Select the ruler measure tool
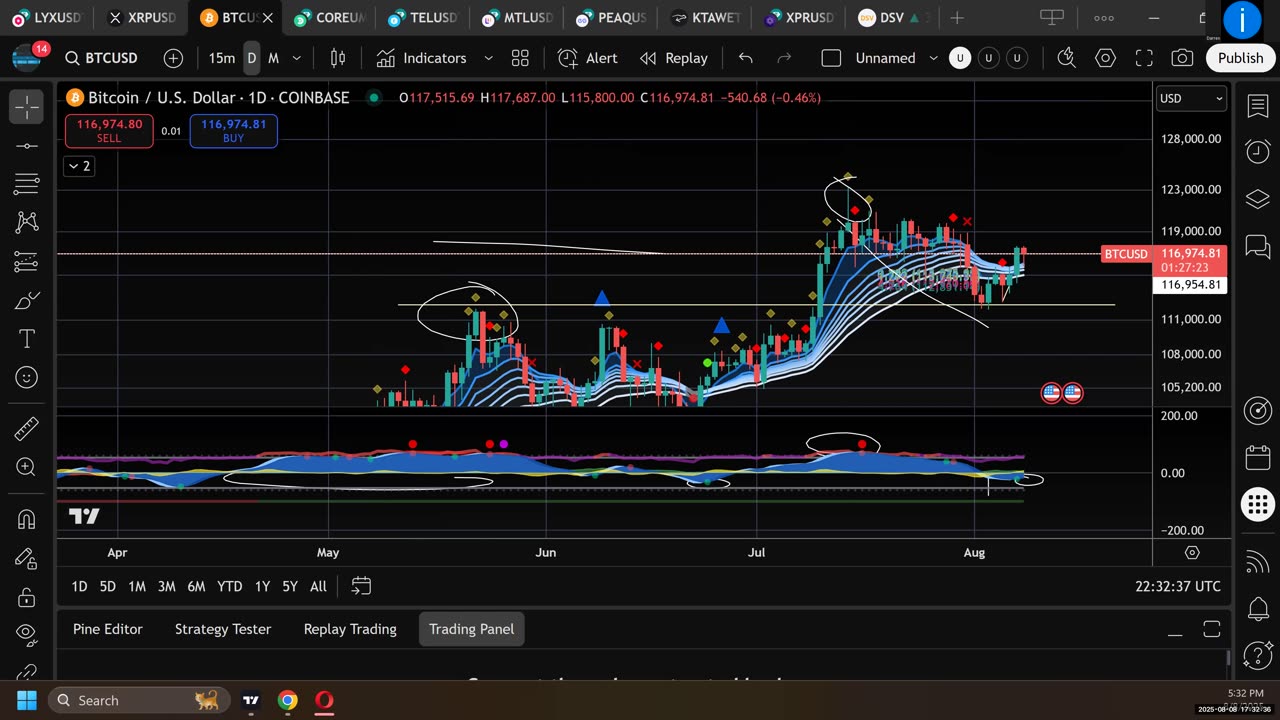Image resolution: width=1280 pixels, height=720 pixels. point(27,429)
